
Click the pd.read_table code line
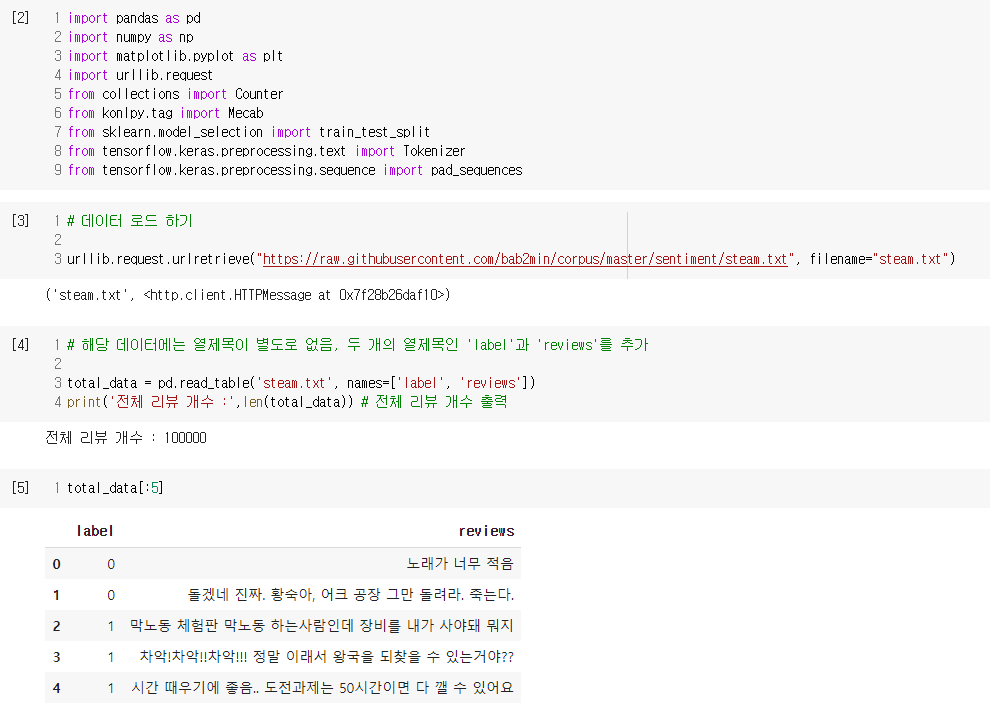click(301, 383)
